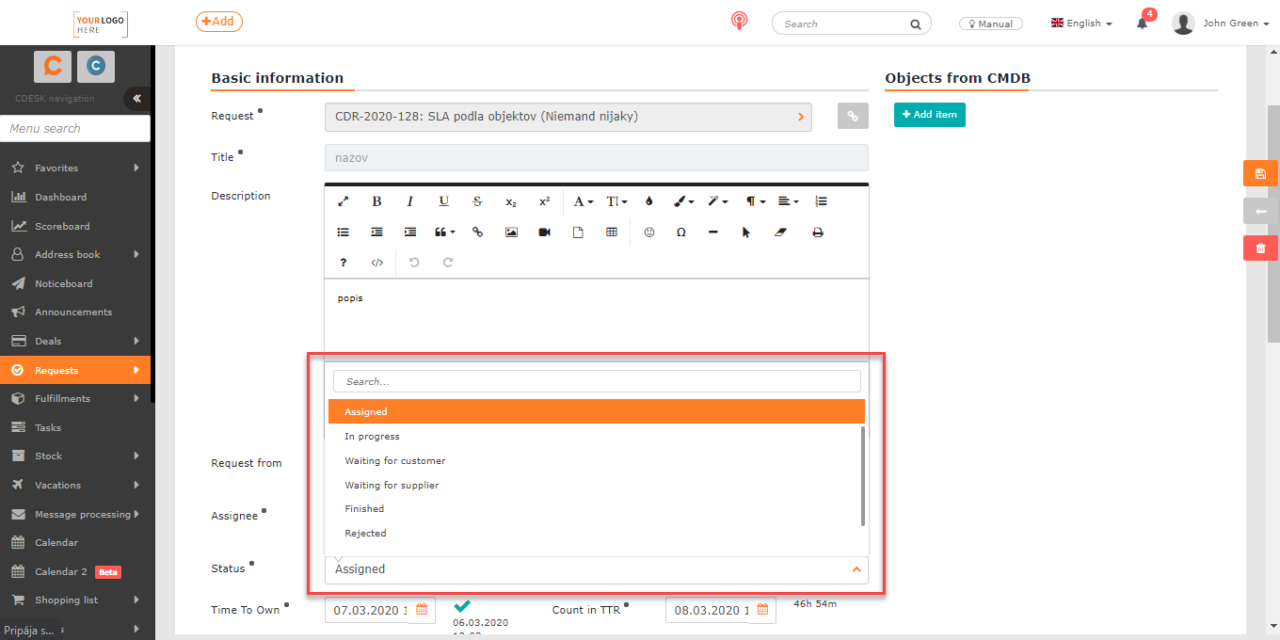Viewport: 1280px width, 640px height.
Task: Clear formatting with the eraser
Action: point(781,232)
